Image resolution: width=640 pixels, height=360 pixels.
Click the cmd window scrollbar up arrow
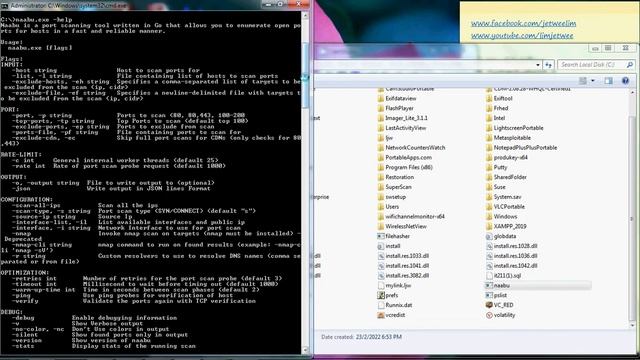click(x=305, y=15)
